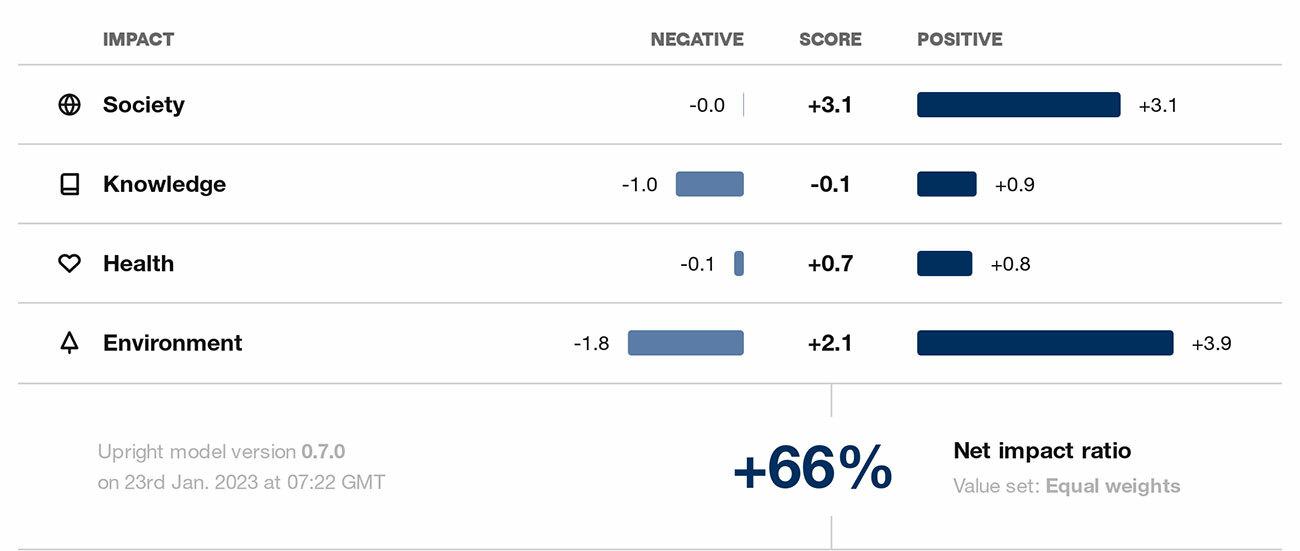Open the Health impact category

pos(138,264)
